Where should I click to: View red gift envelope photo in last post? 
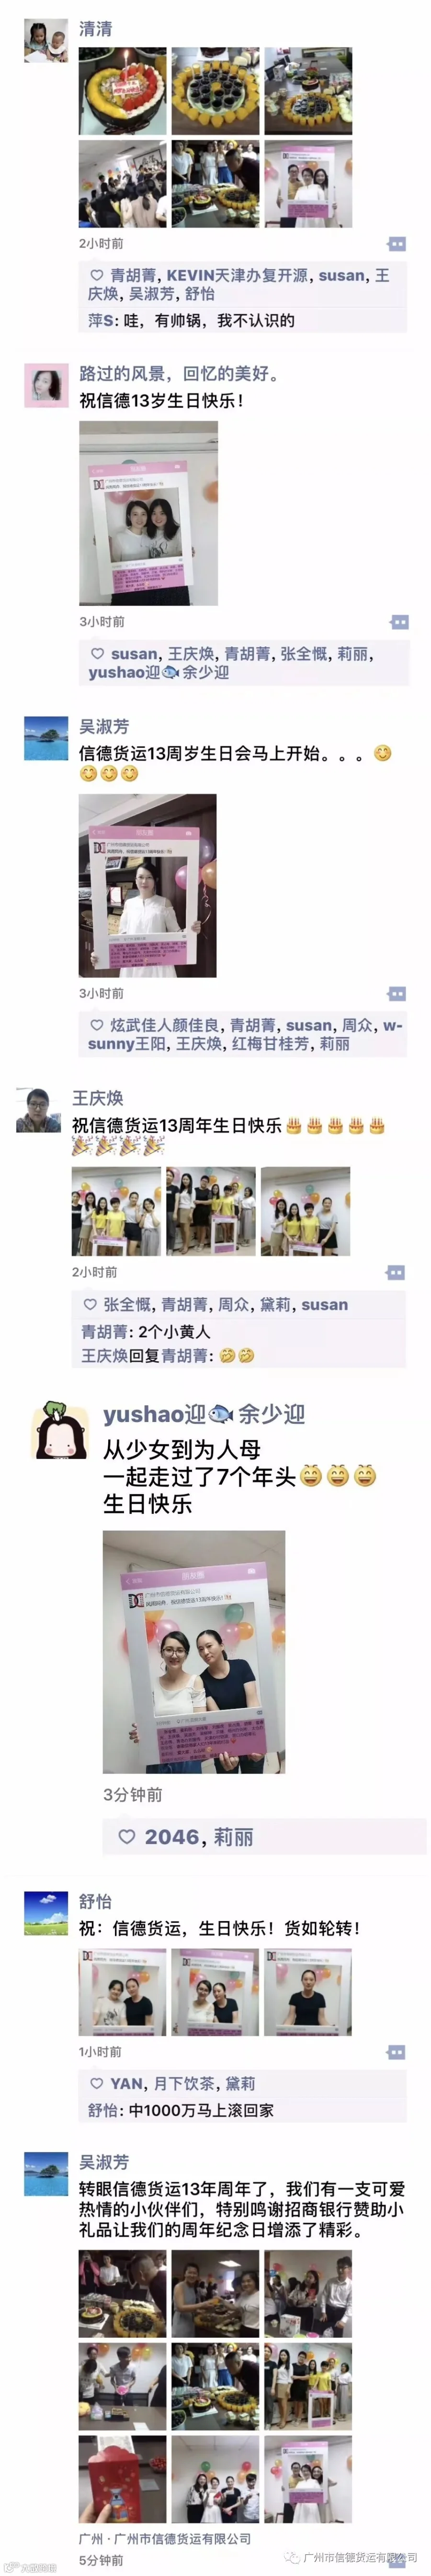tap(123, 2479)
